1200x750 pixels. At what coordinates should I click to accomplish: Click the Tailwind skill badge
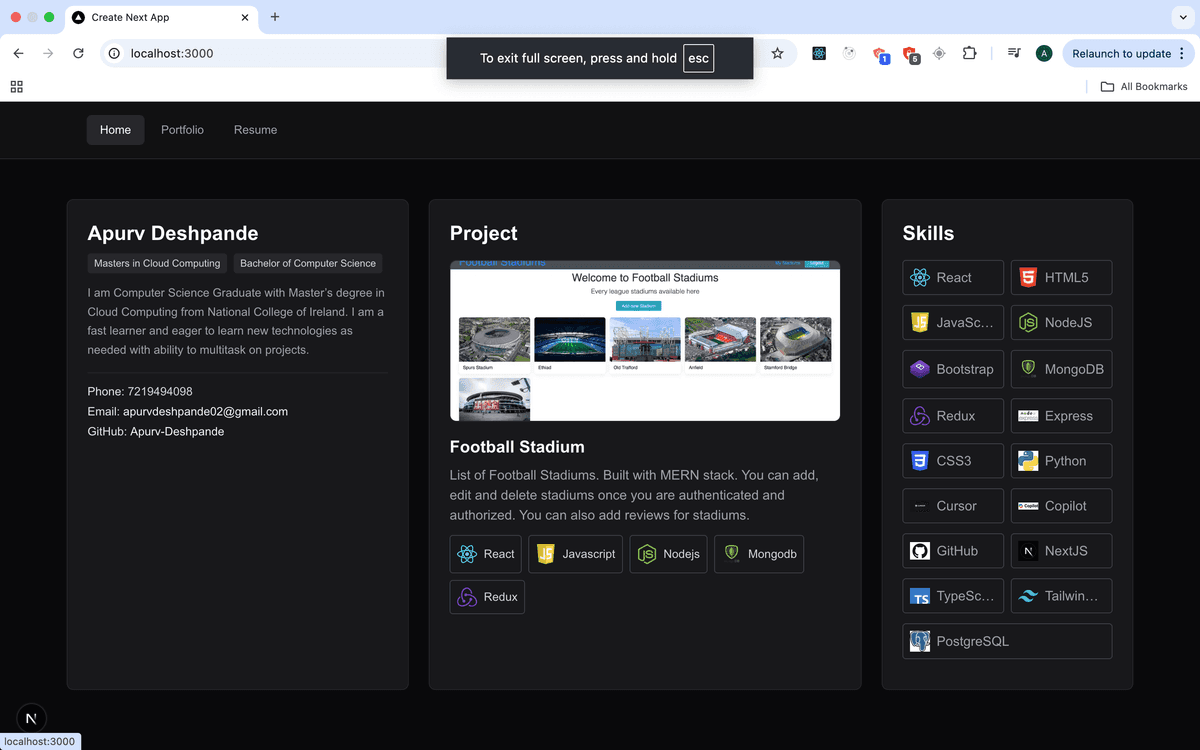point(1061,596)
